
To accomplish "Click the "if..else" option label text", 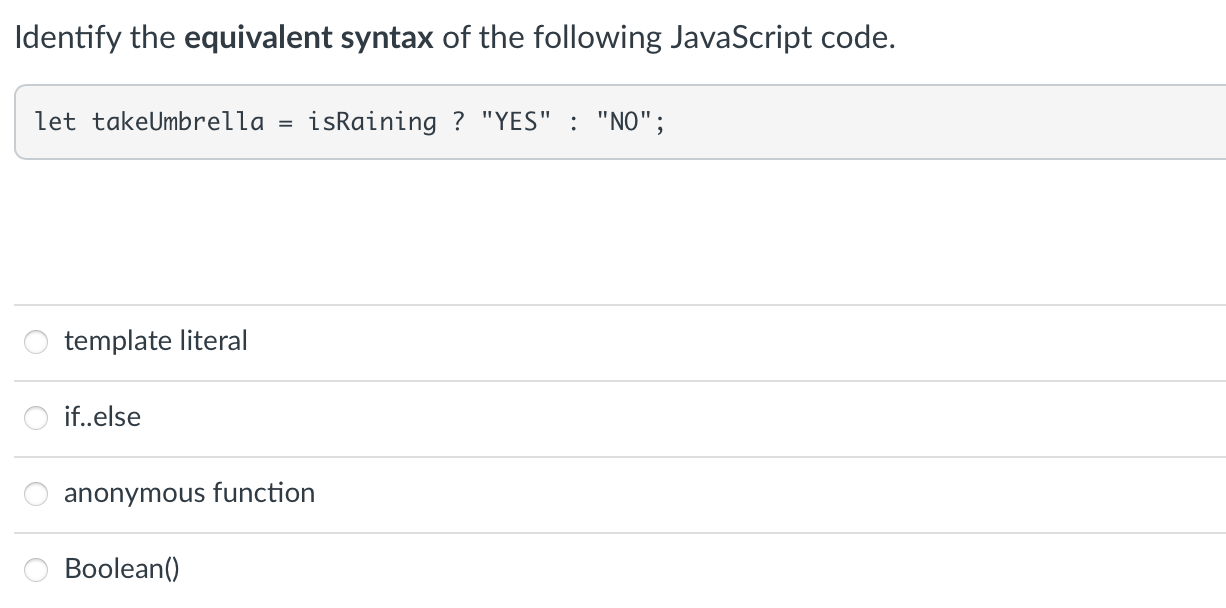I will [x=101, y=418].
